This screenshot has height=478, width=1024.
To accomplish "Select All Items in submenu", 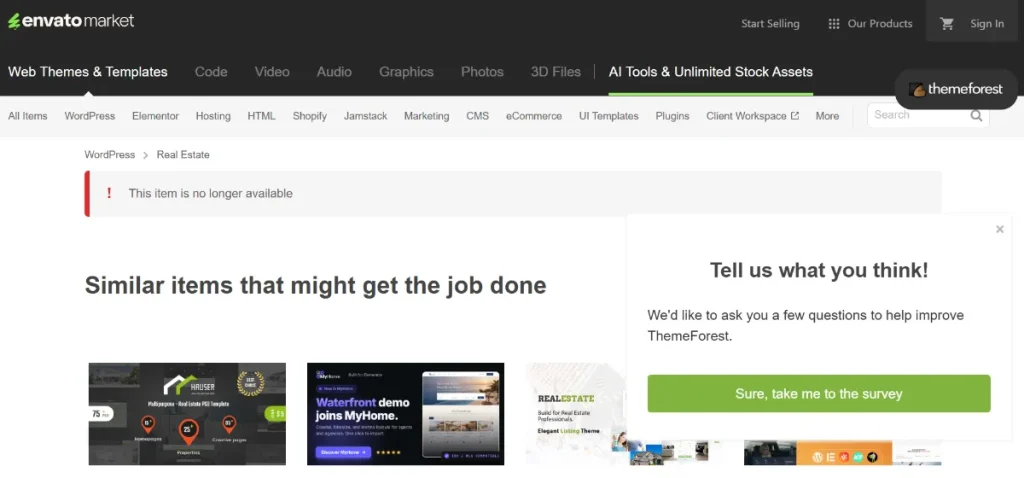I will (27, 116).
